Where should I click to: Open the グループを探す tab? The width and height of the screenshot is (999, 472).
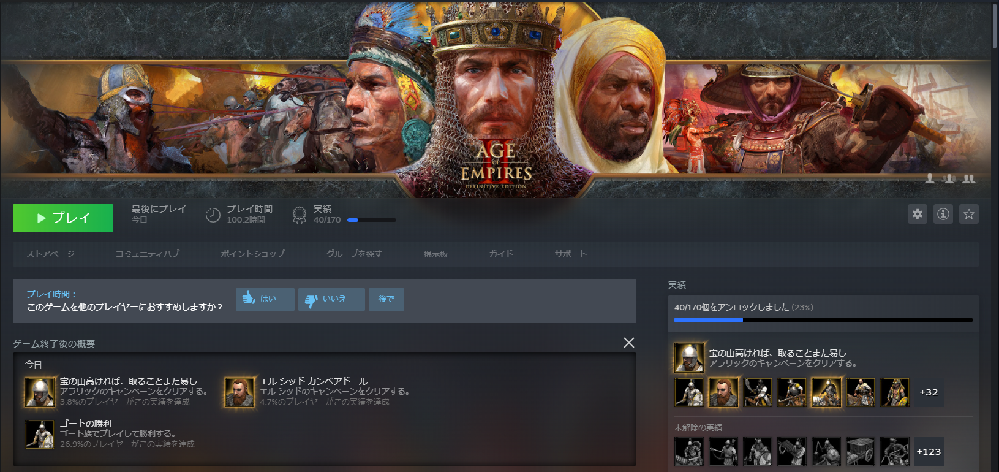click(x=354, y=254)
